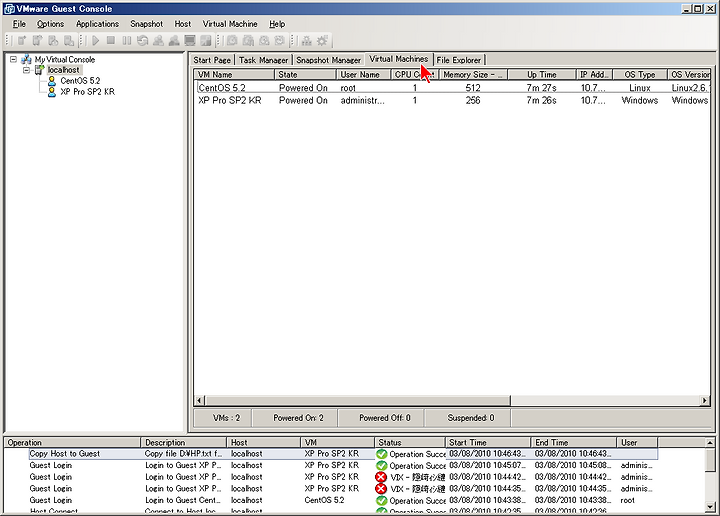Screen dimensions: 720x516
Task: Click the 'Suspended: 0' status panel
Action: (468, 418)
